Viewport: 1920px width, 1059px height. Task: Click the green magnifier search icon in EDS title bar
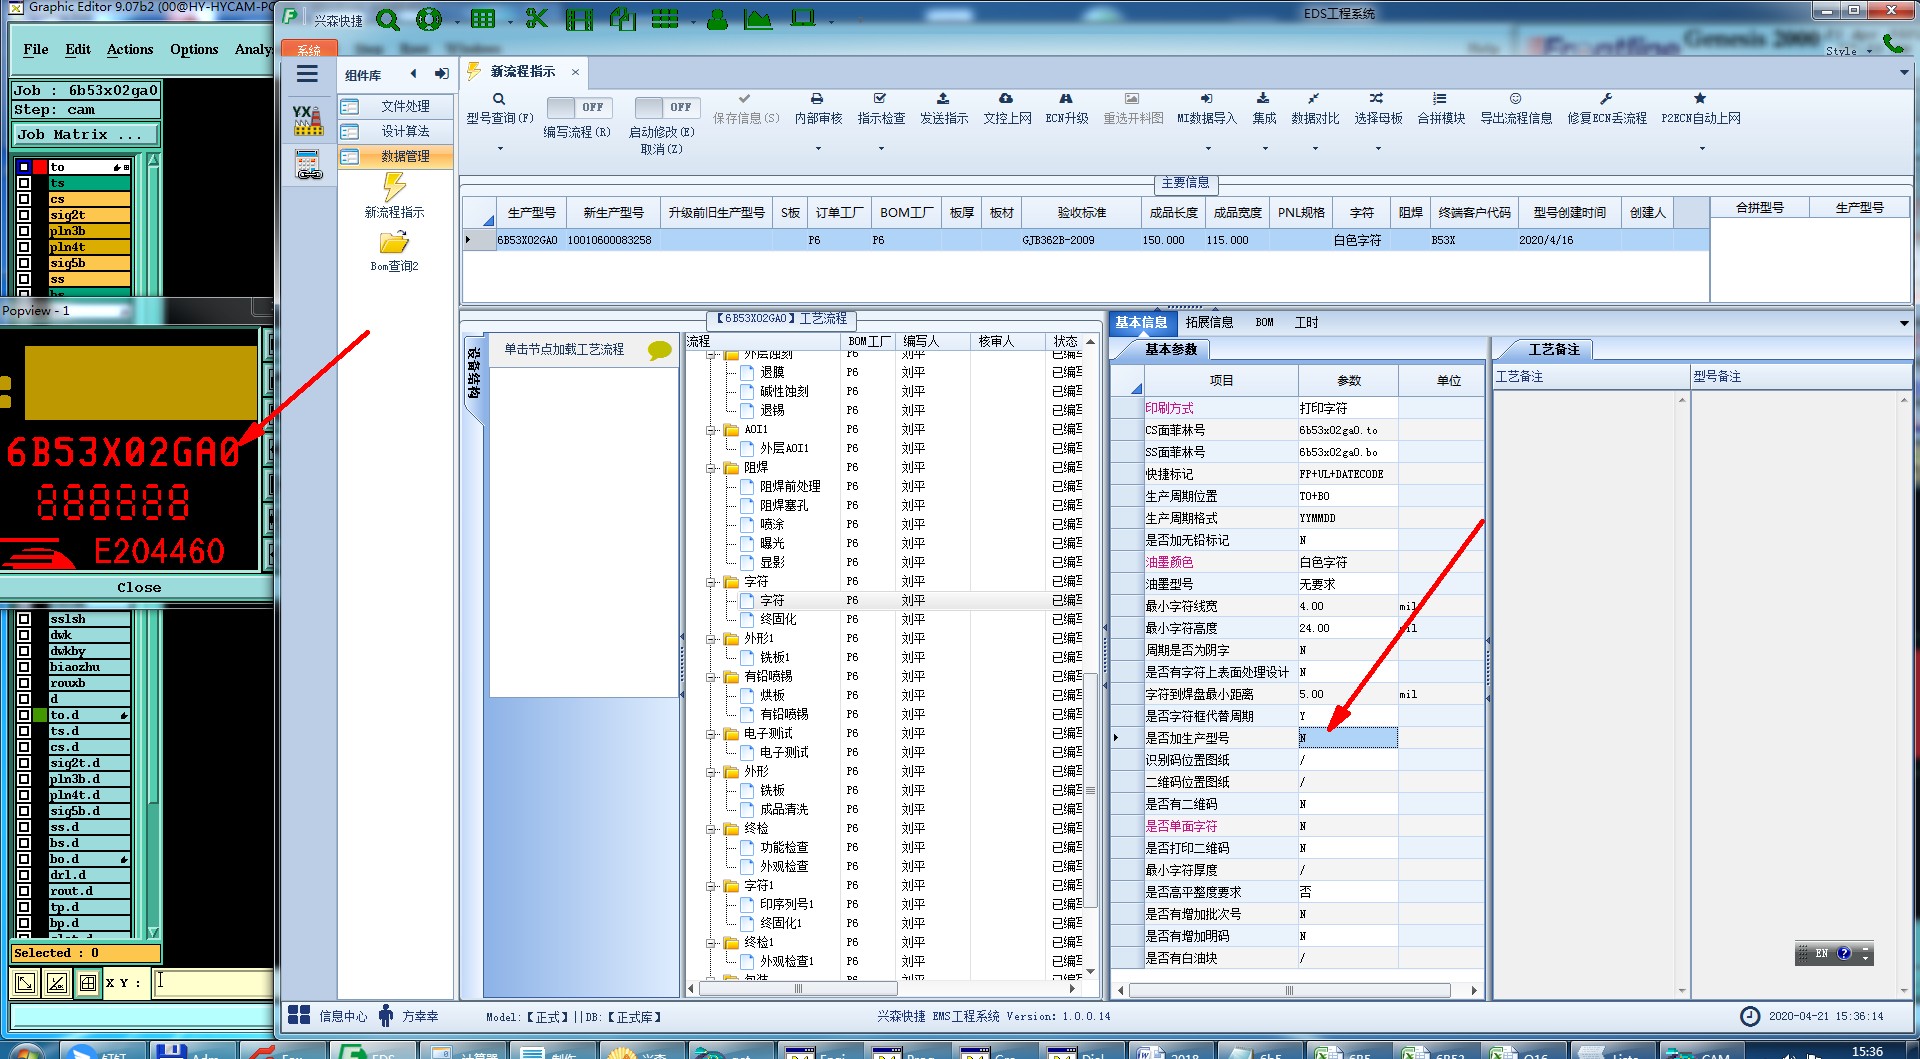[388, 19]
